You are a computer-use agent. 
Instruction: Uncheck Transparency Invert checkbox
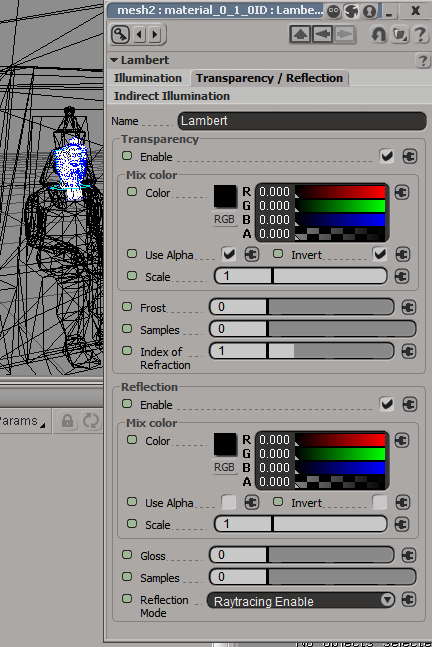[380, 254]
